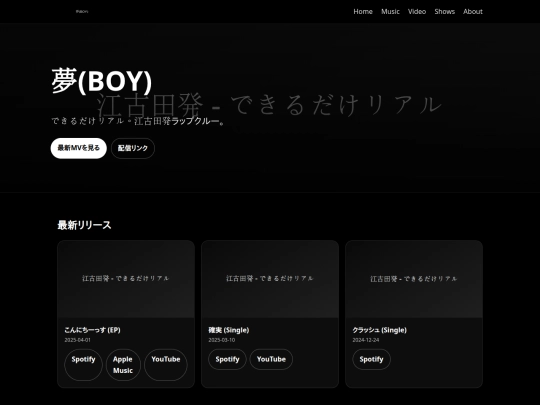Click the 配信リンク button
Image resolution: width=540 pixels, height=405 pixels.
coord(133,148)
